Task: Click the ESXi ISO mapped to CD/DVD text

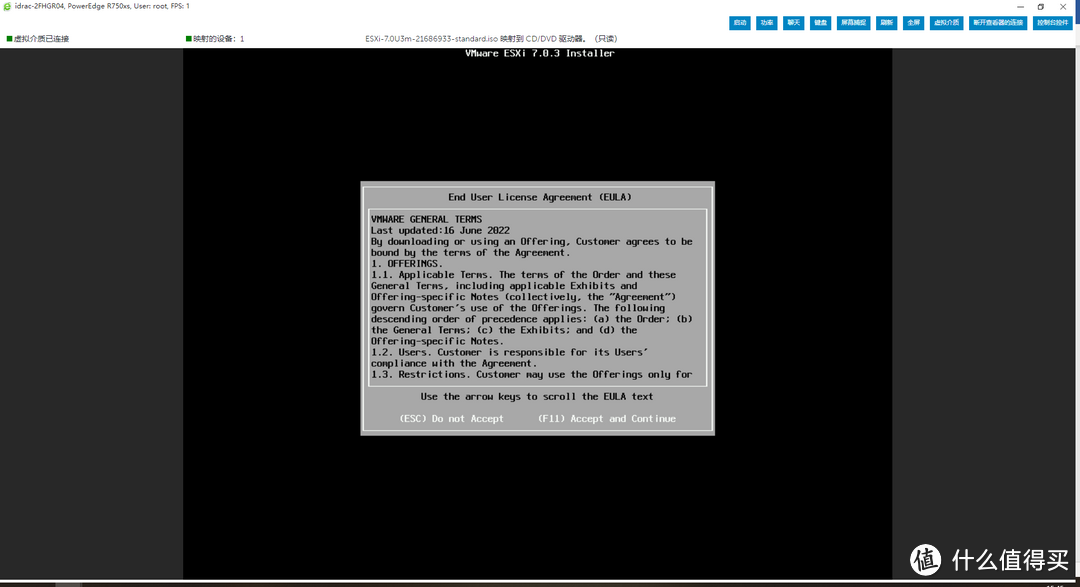Action: [x=491, y=39]
